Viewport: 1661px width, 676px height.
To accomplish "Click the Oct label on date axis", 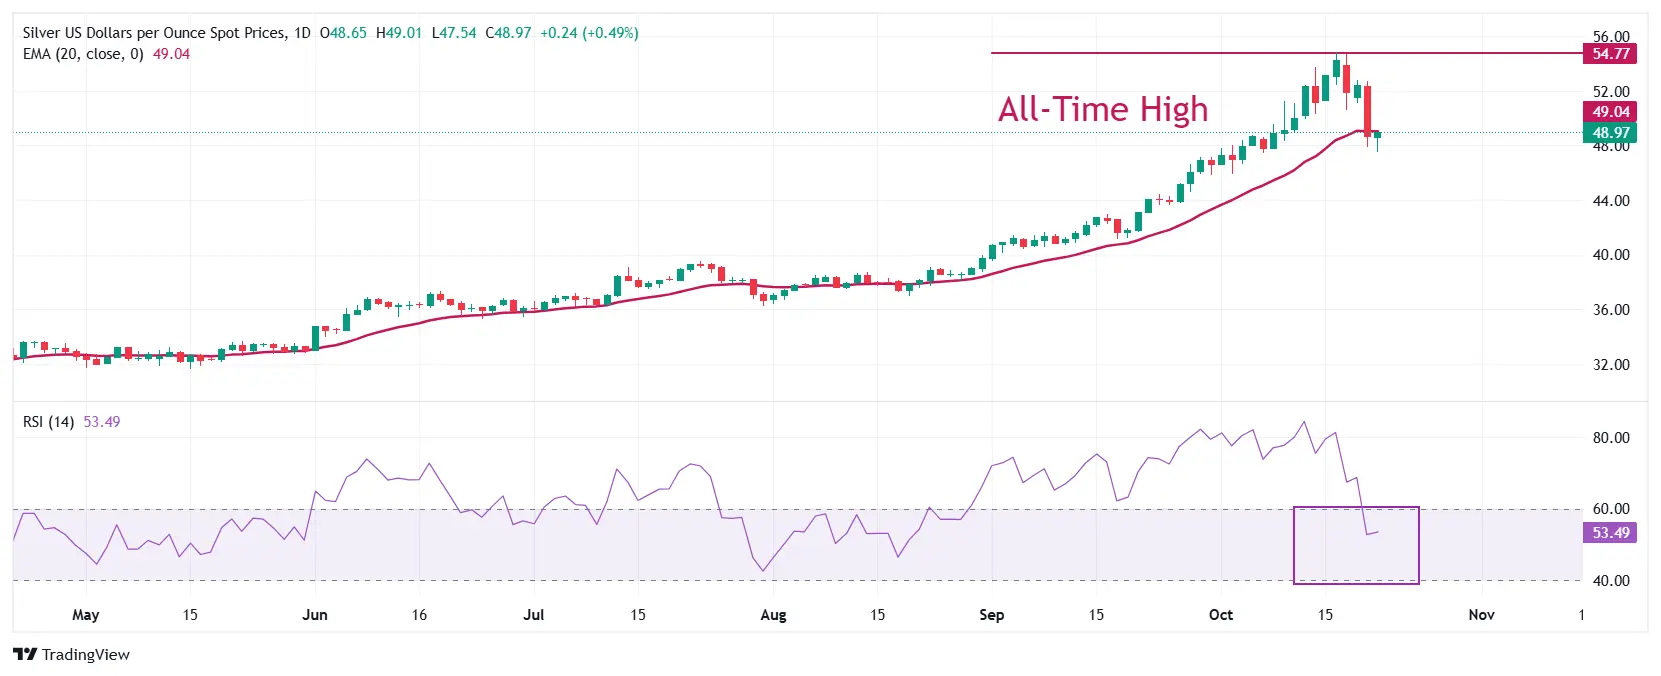I will (x=1220, y=615).
